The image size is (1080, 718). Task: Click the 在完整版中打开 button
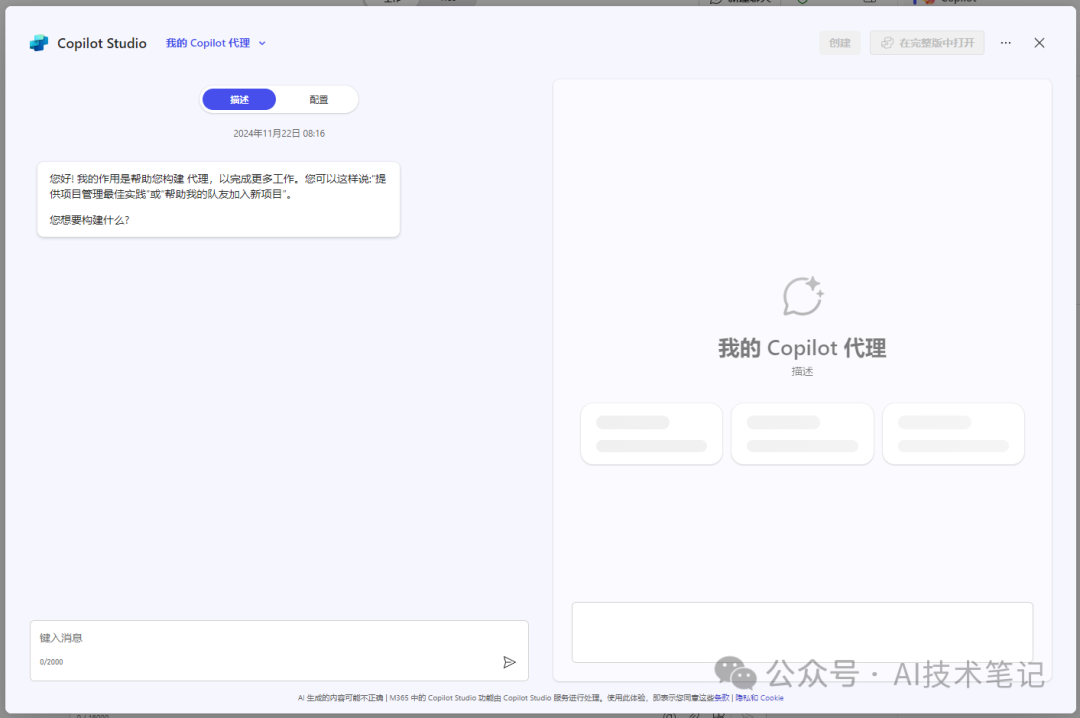[x=927, y=43]
